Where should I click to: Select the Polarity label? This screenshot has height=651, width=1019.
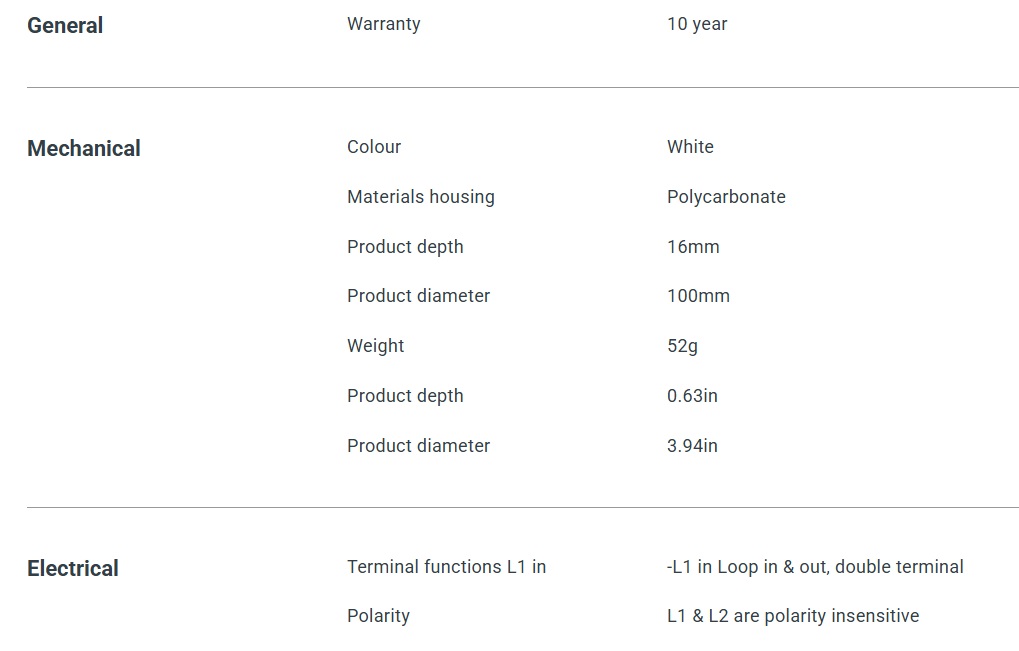[x=378, y=616]
